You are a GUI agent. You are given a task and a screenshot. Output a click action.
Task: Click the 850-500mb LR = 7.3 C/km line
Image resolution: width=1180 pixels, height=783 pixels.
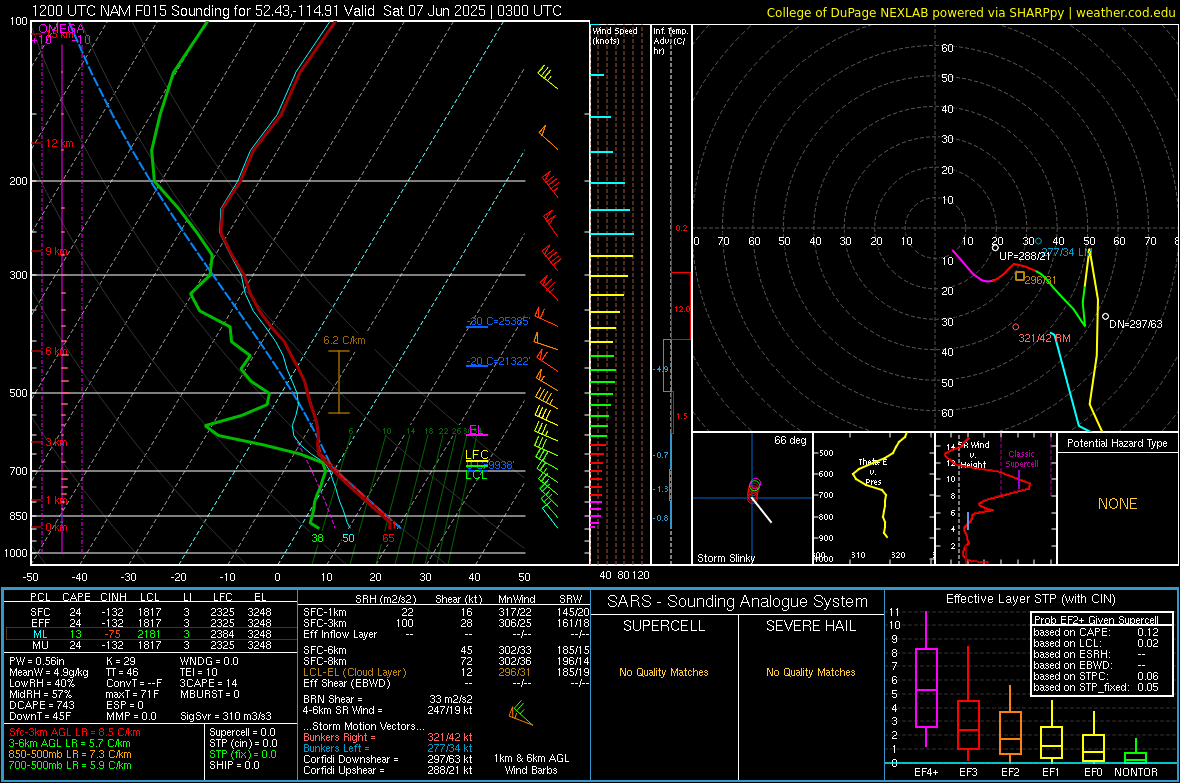(x=70, y=754)
